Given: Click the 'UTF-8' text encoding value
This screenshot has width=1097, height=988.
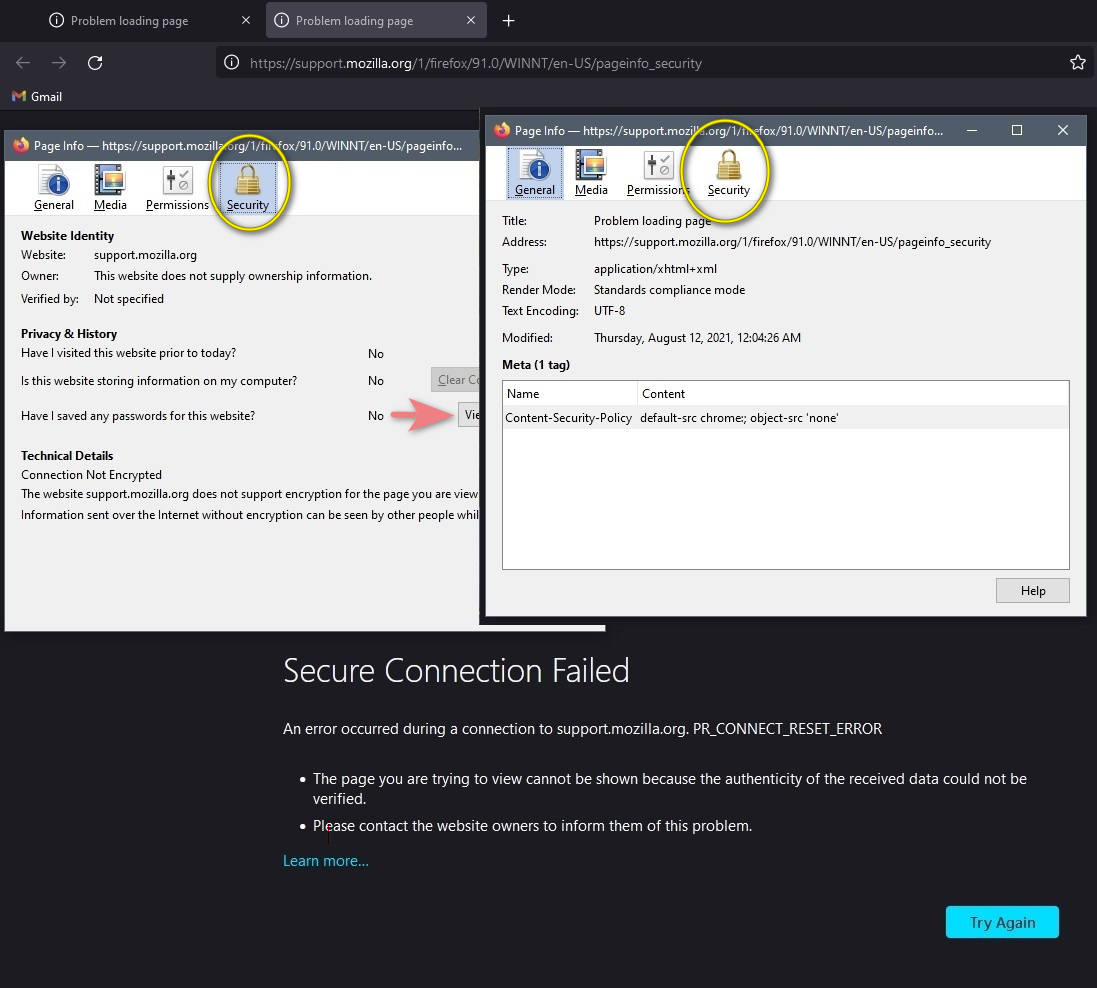Looking at the screenshot, I should (x=609, y=311).
